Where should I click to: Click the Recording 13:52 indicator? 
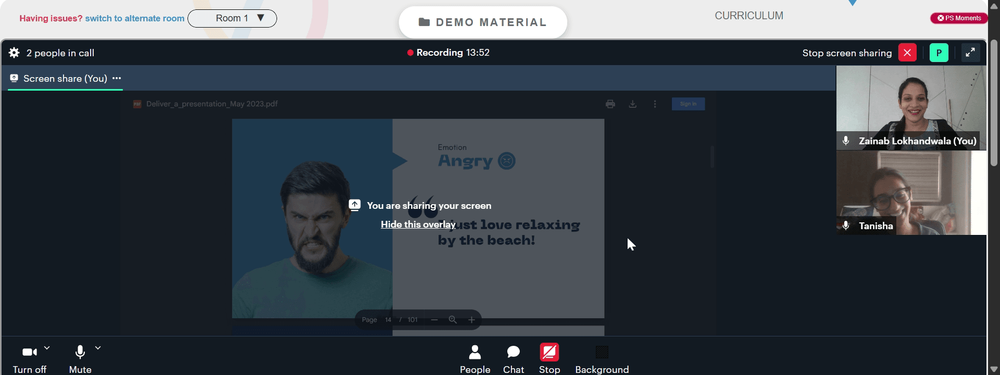coord(448,53)
